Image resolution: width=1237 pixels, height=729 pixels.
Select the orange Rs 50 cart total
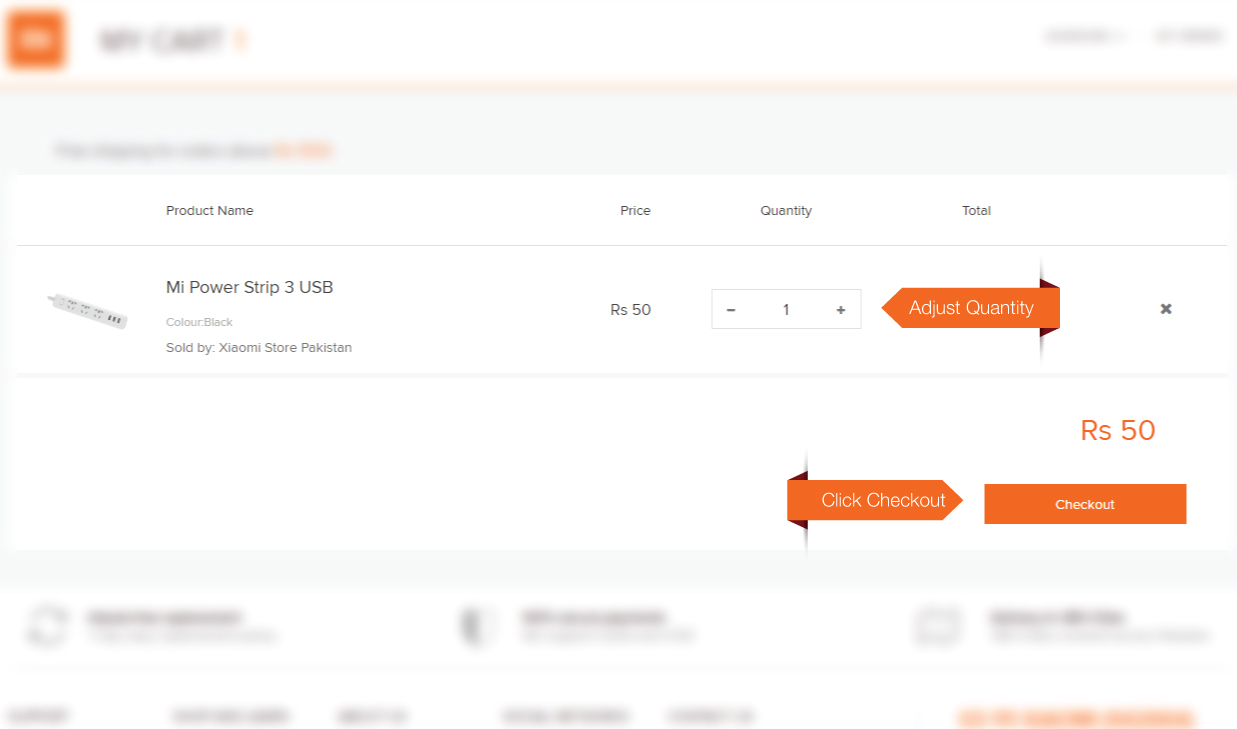[1118, 430]
